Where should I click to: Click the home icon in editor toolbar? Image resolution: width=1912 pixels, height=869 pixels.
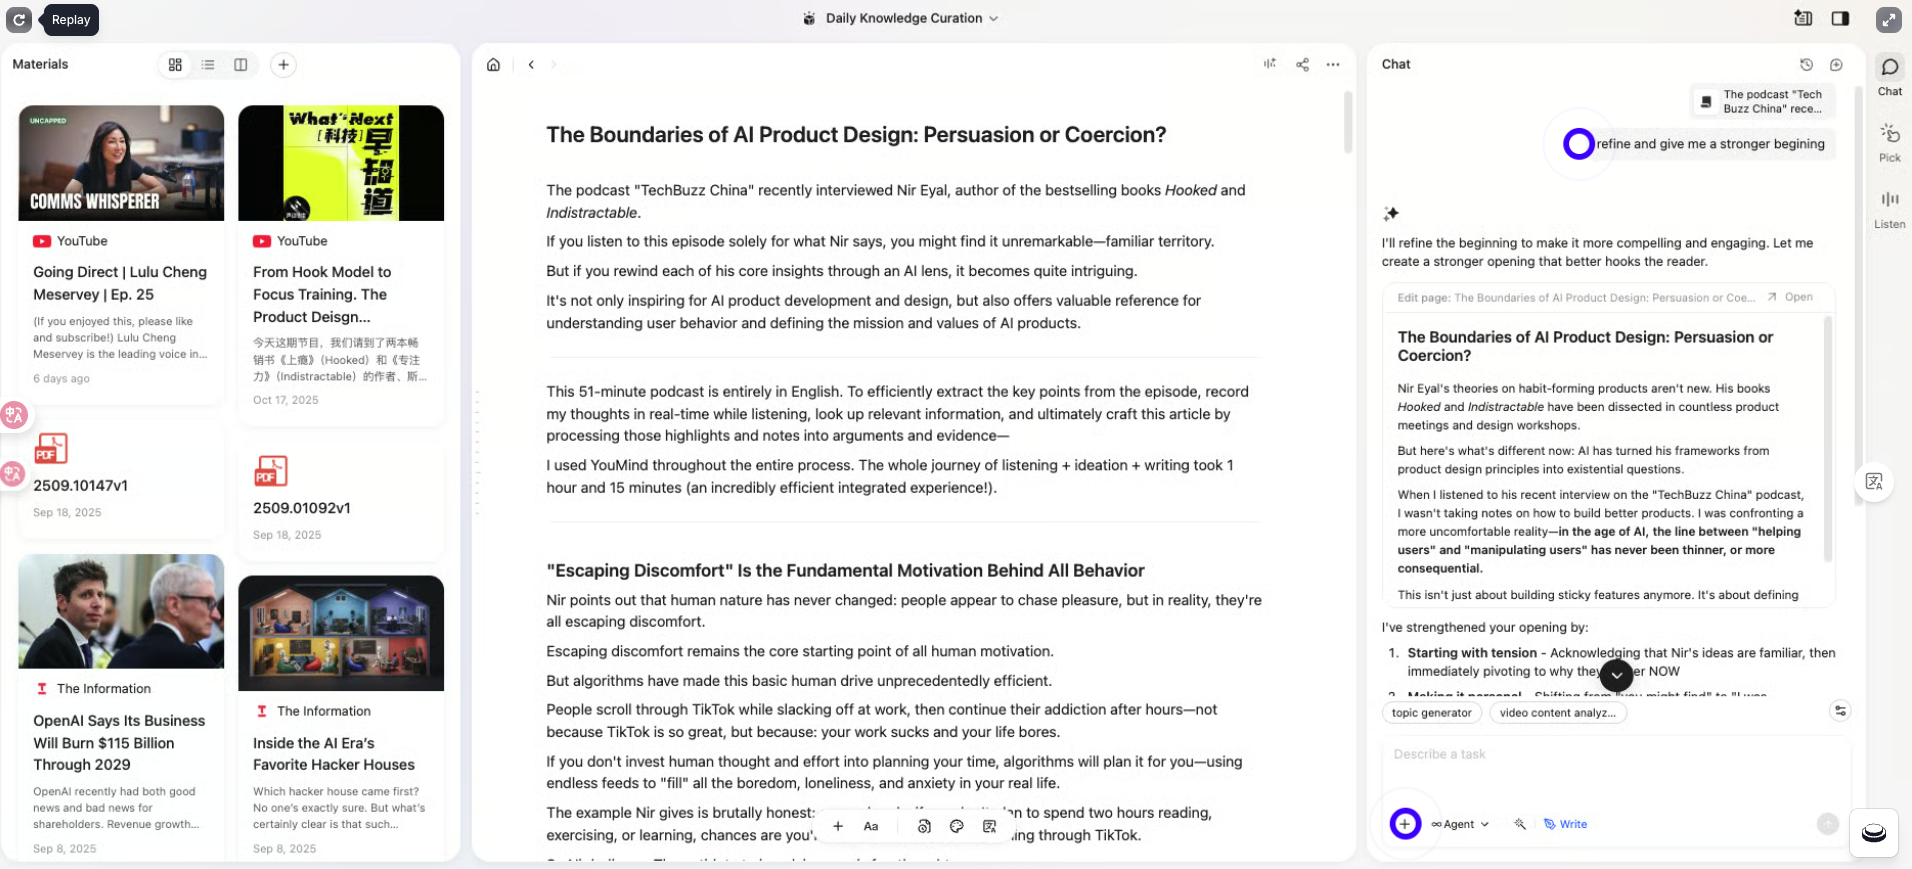[x=493, y=65]
